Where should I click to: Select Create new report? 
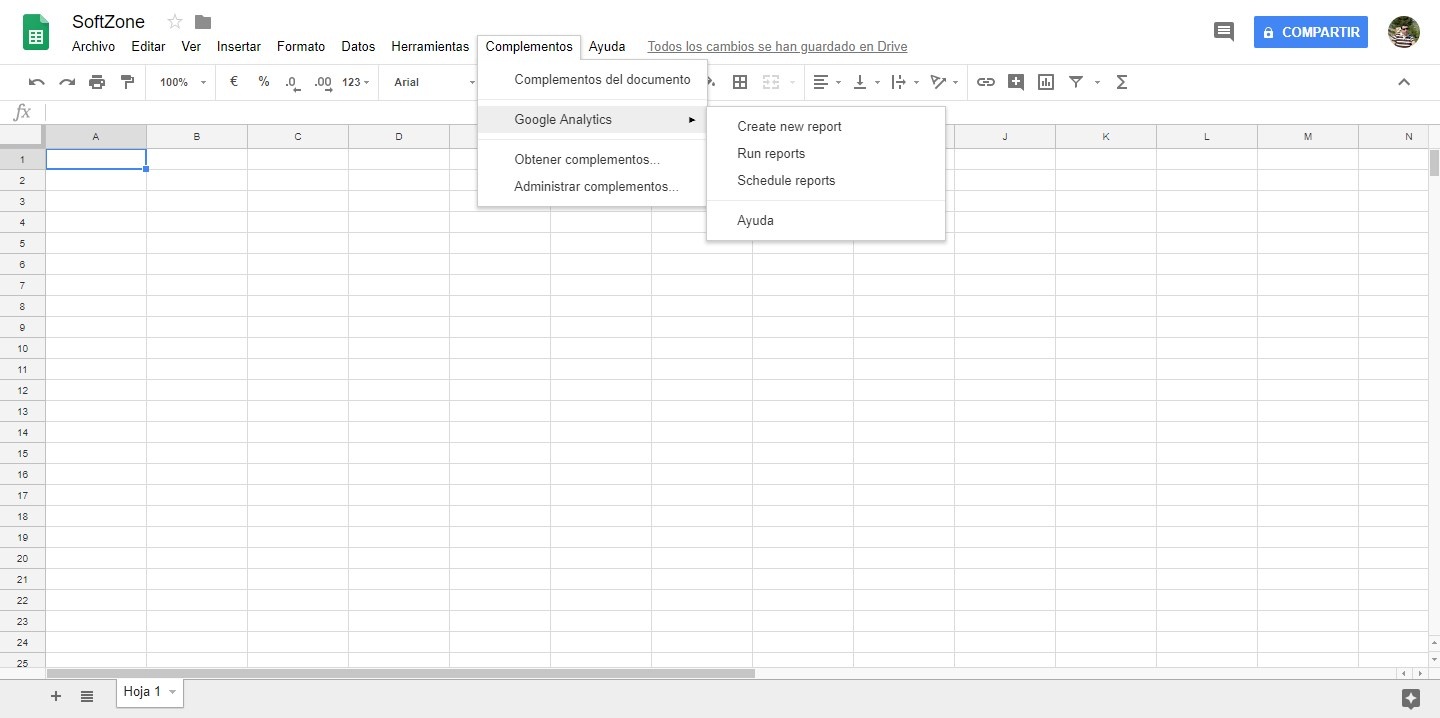(x=826, y=127)
